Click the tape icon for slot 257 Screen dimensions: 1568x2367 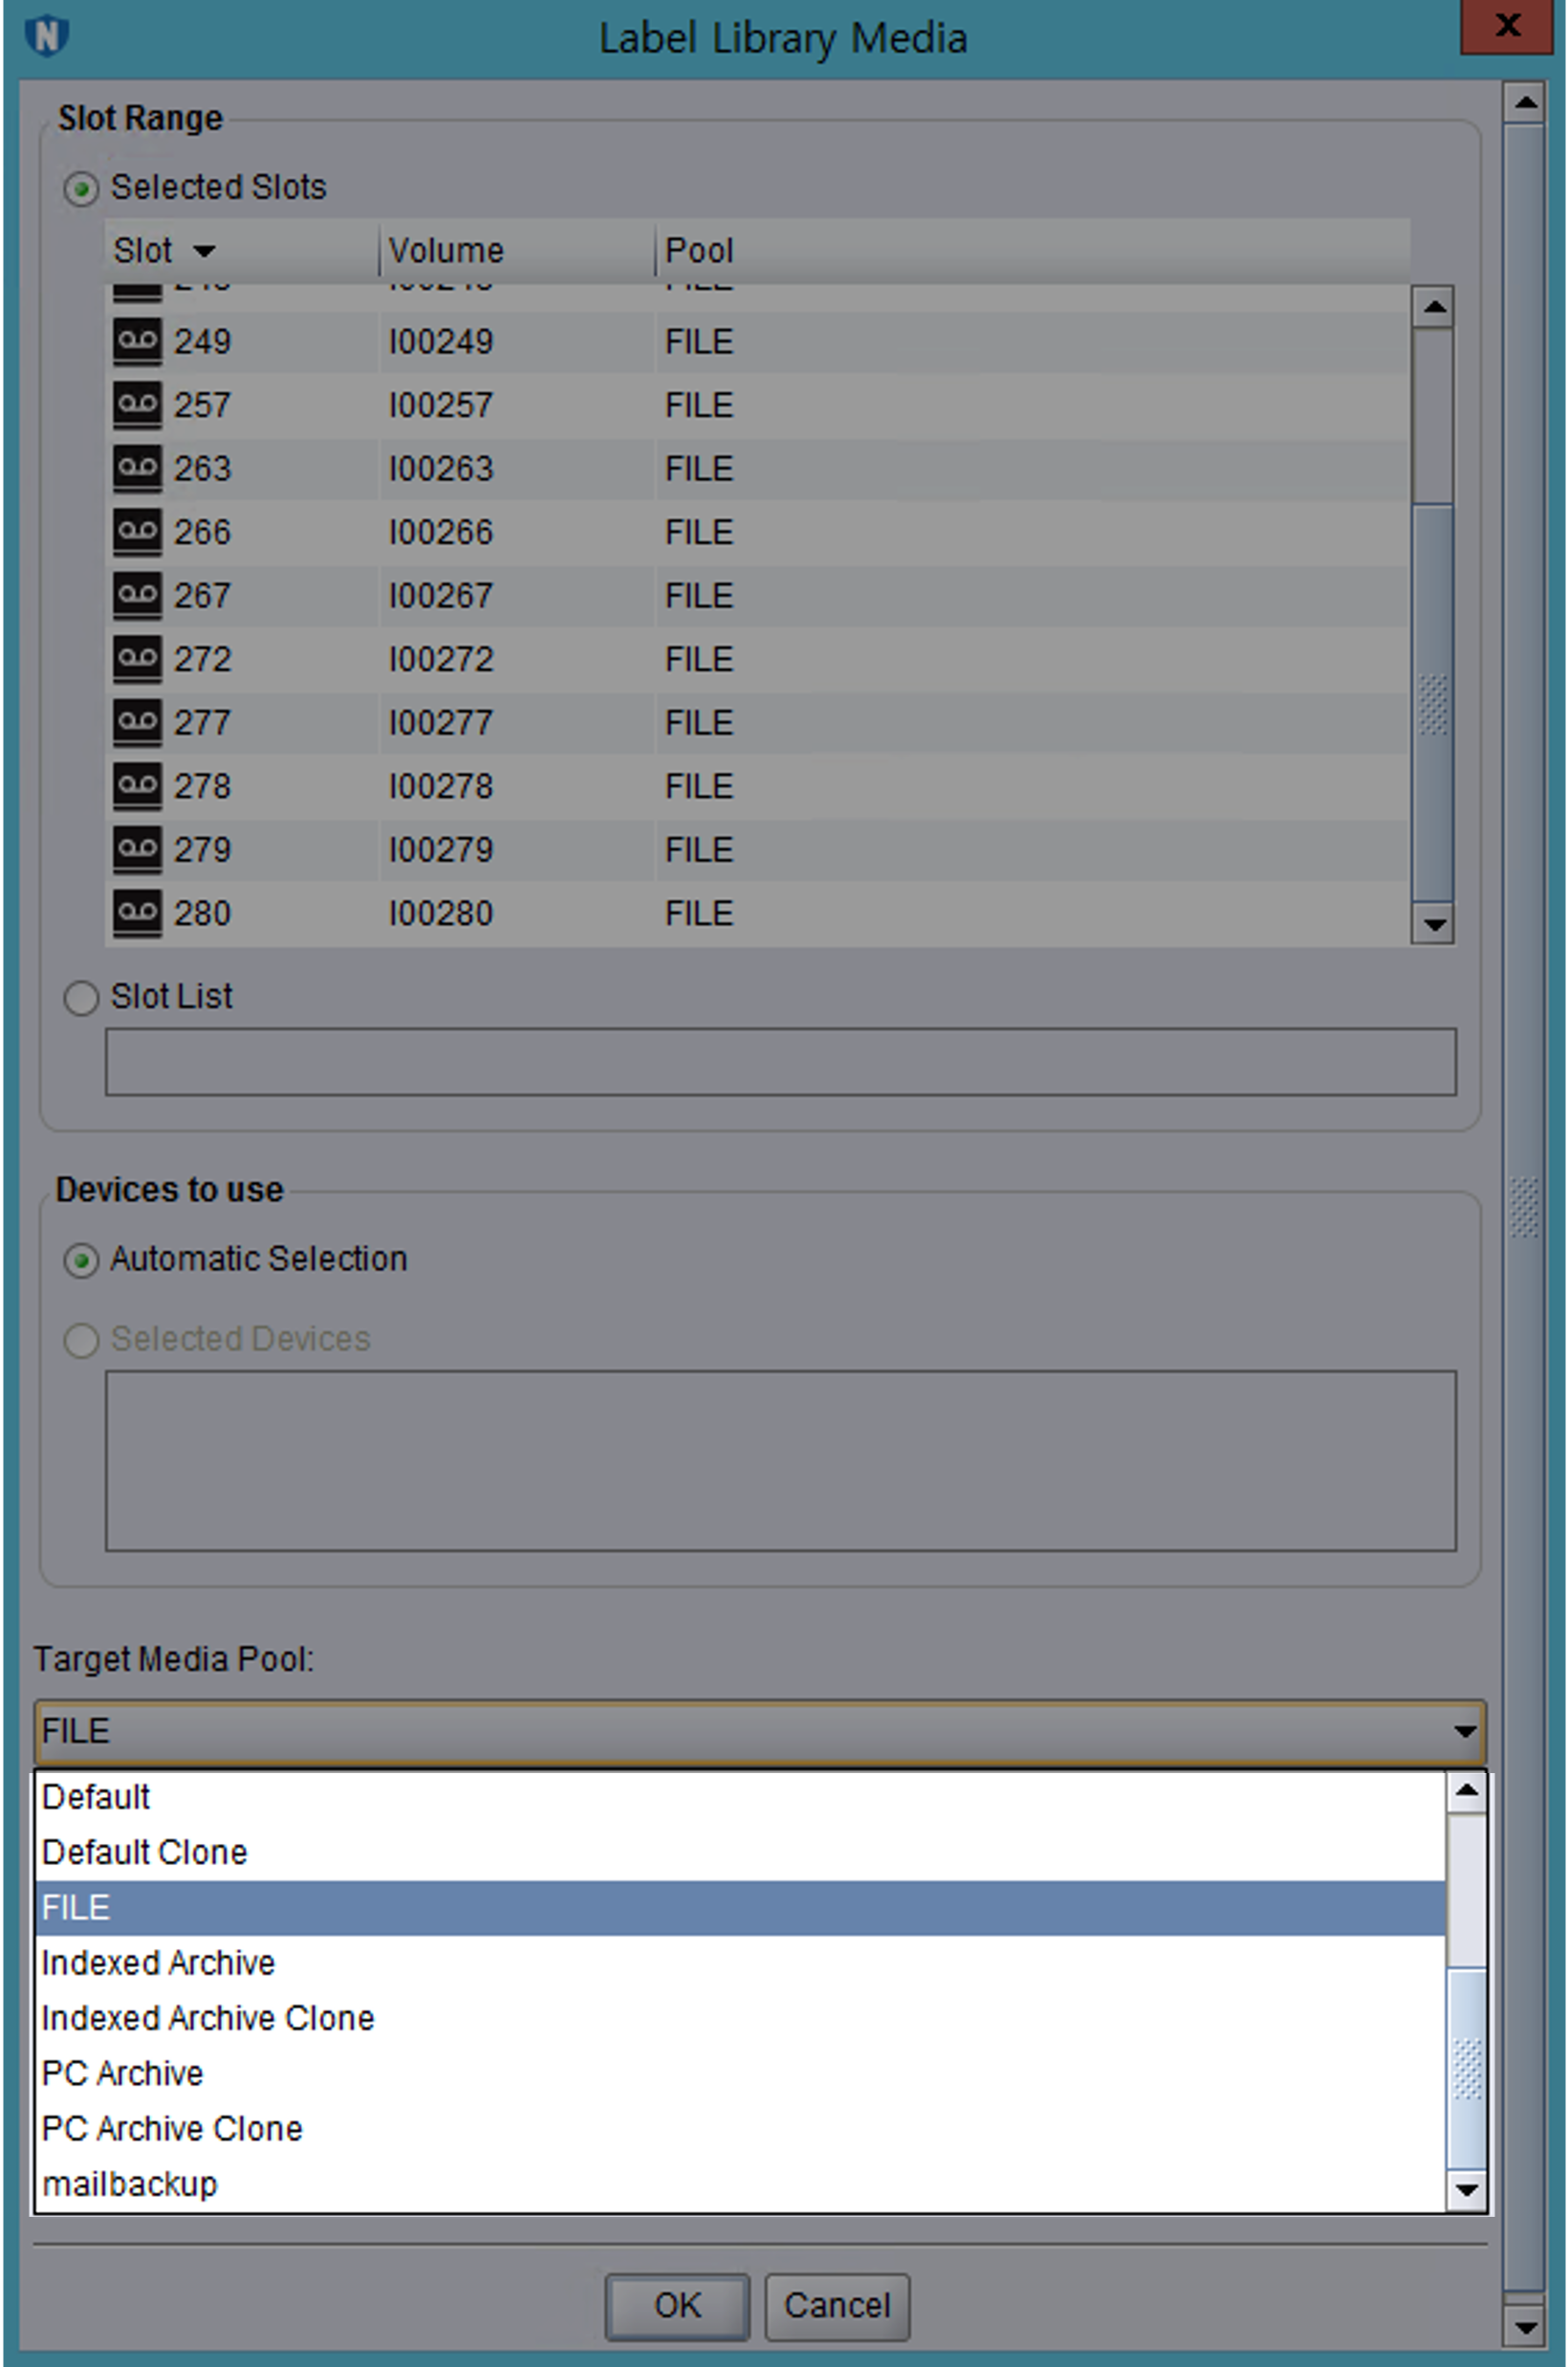pyautogui.click(x=136, y=405)
